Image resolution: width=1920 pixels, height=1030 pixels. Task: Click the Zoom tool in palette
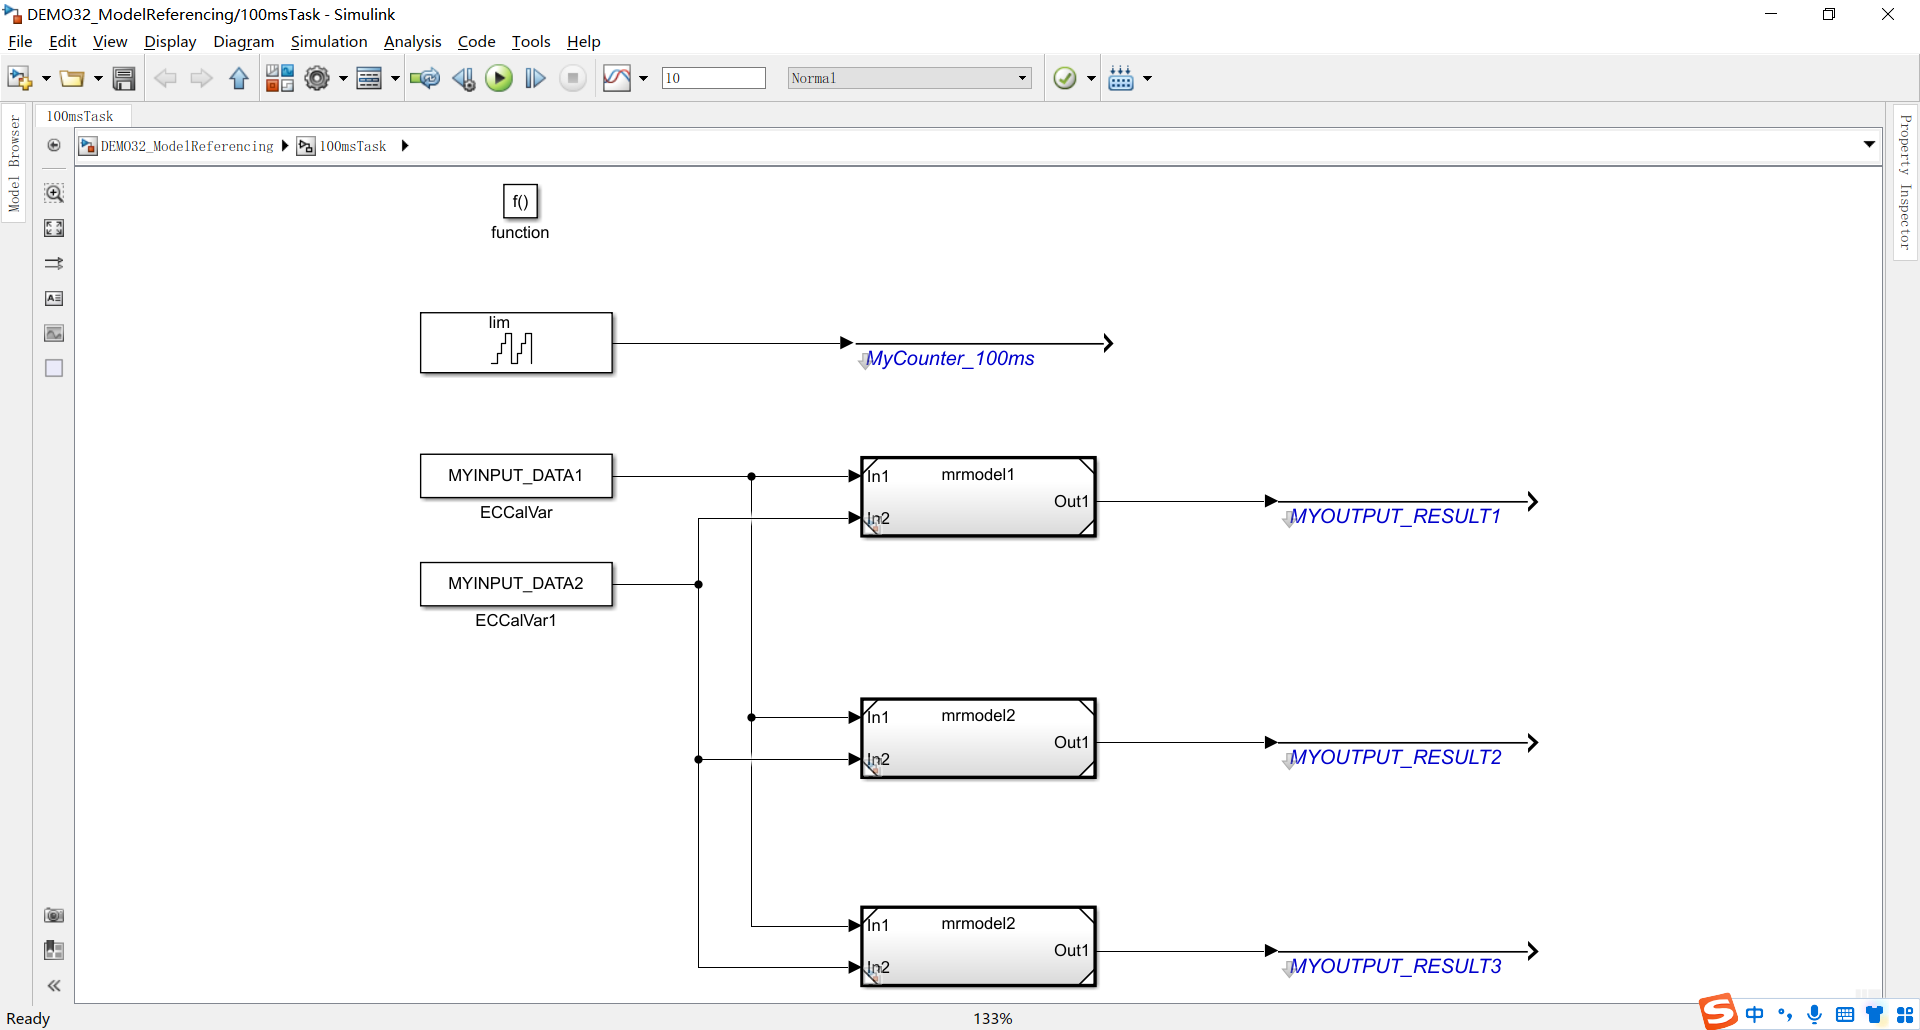pos(54,193)
